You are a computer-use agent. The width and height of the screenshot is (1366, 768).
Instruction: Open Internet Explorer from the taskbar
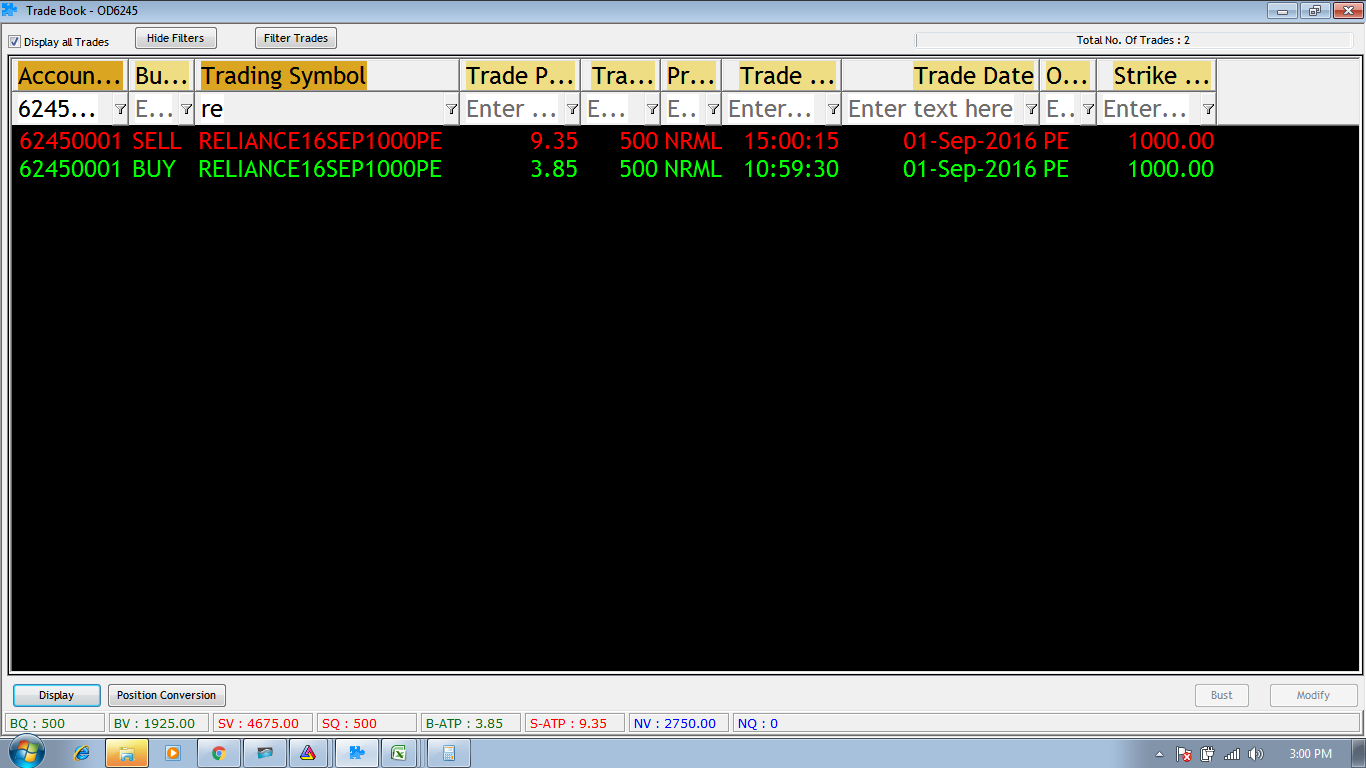click(82, 753)
